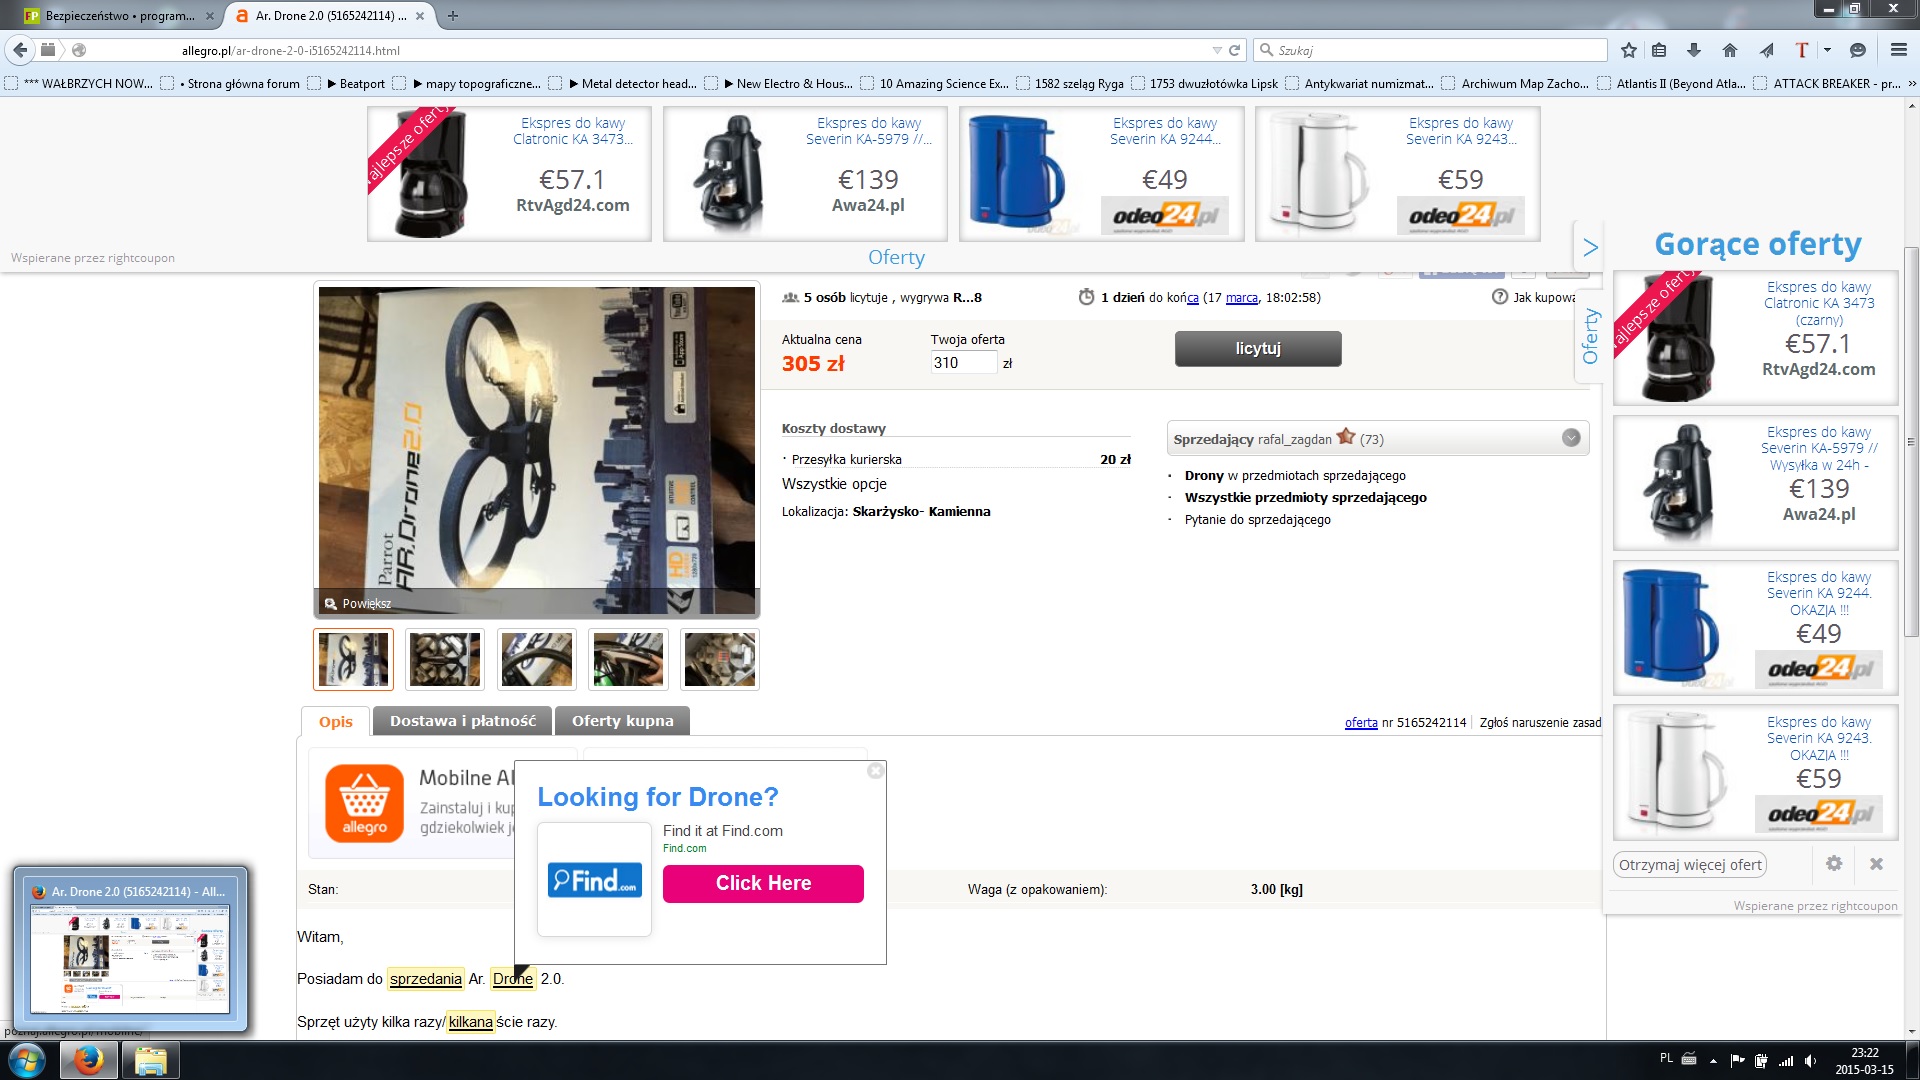Open the Oferty kupna tab
The image size is (1920, 1080).
point(622,721)
